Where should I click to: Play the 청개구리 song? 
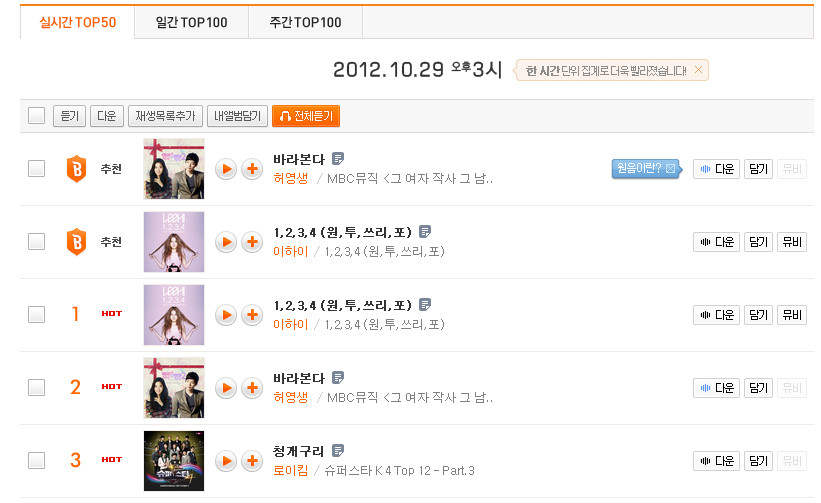226,461
